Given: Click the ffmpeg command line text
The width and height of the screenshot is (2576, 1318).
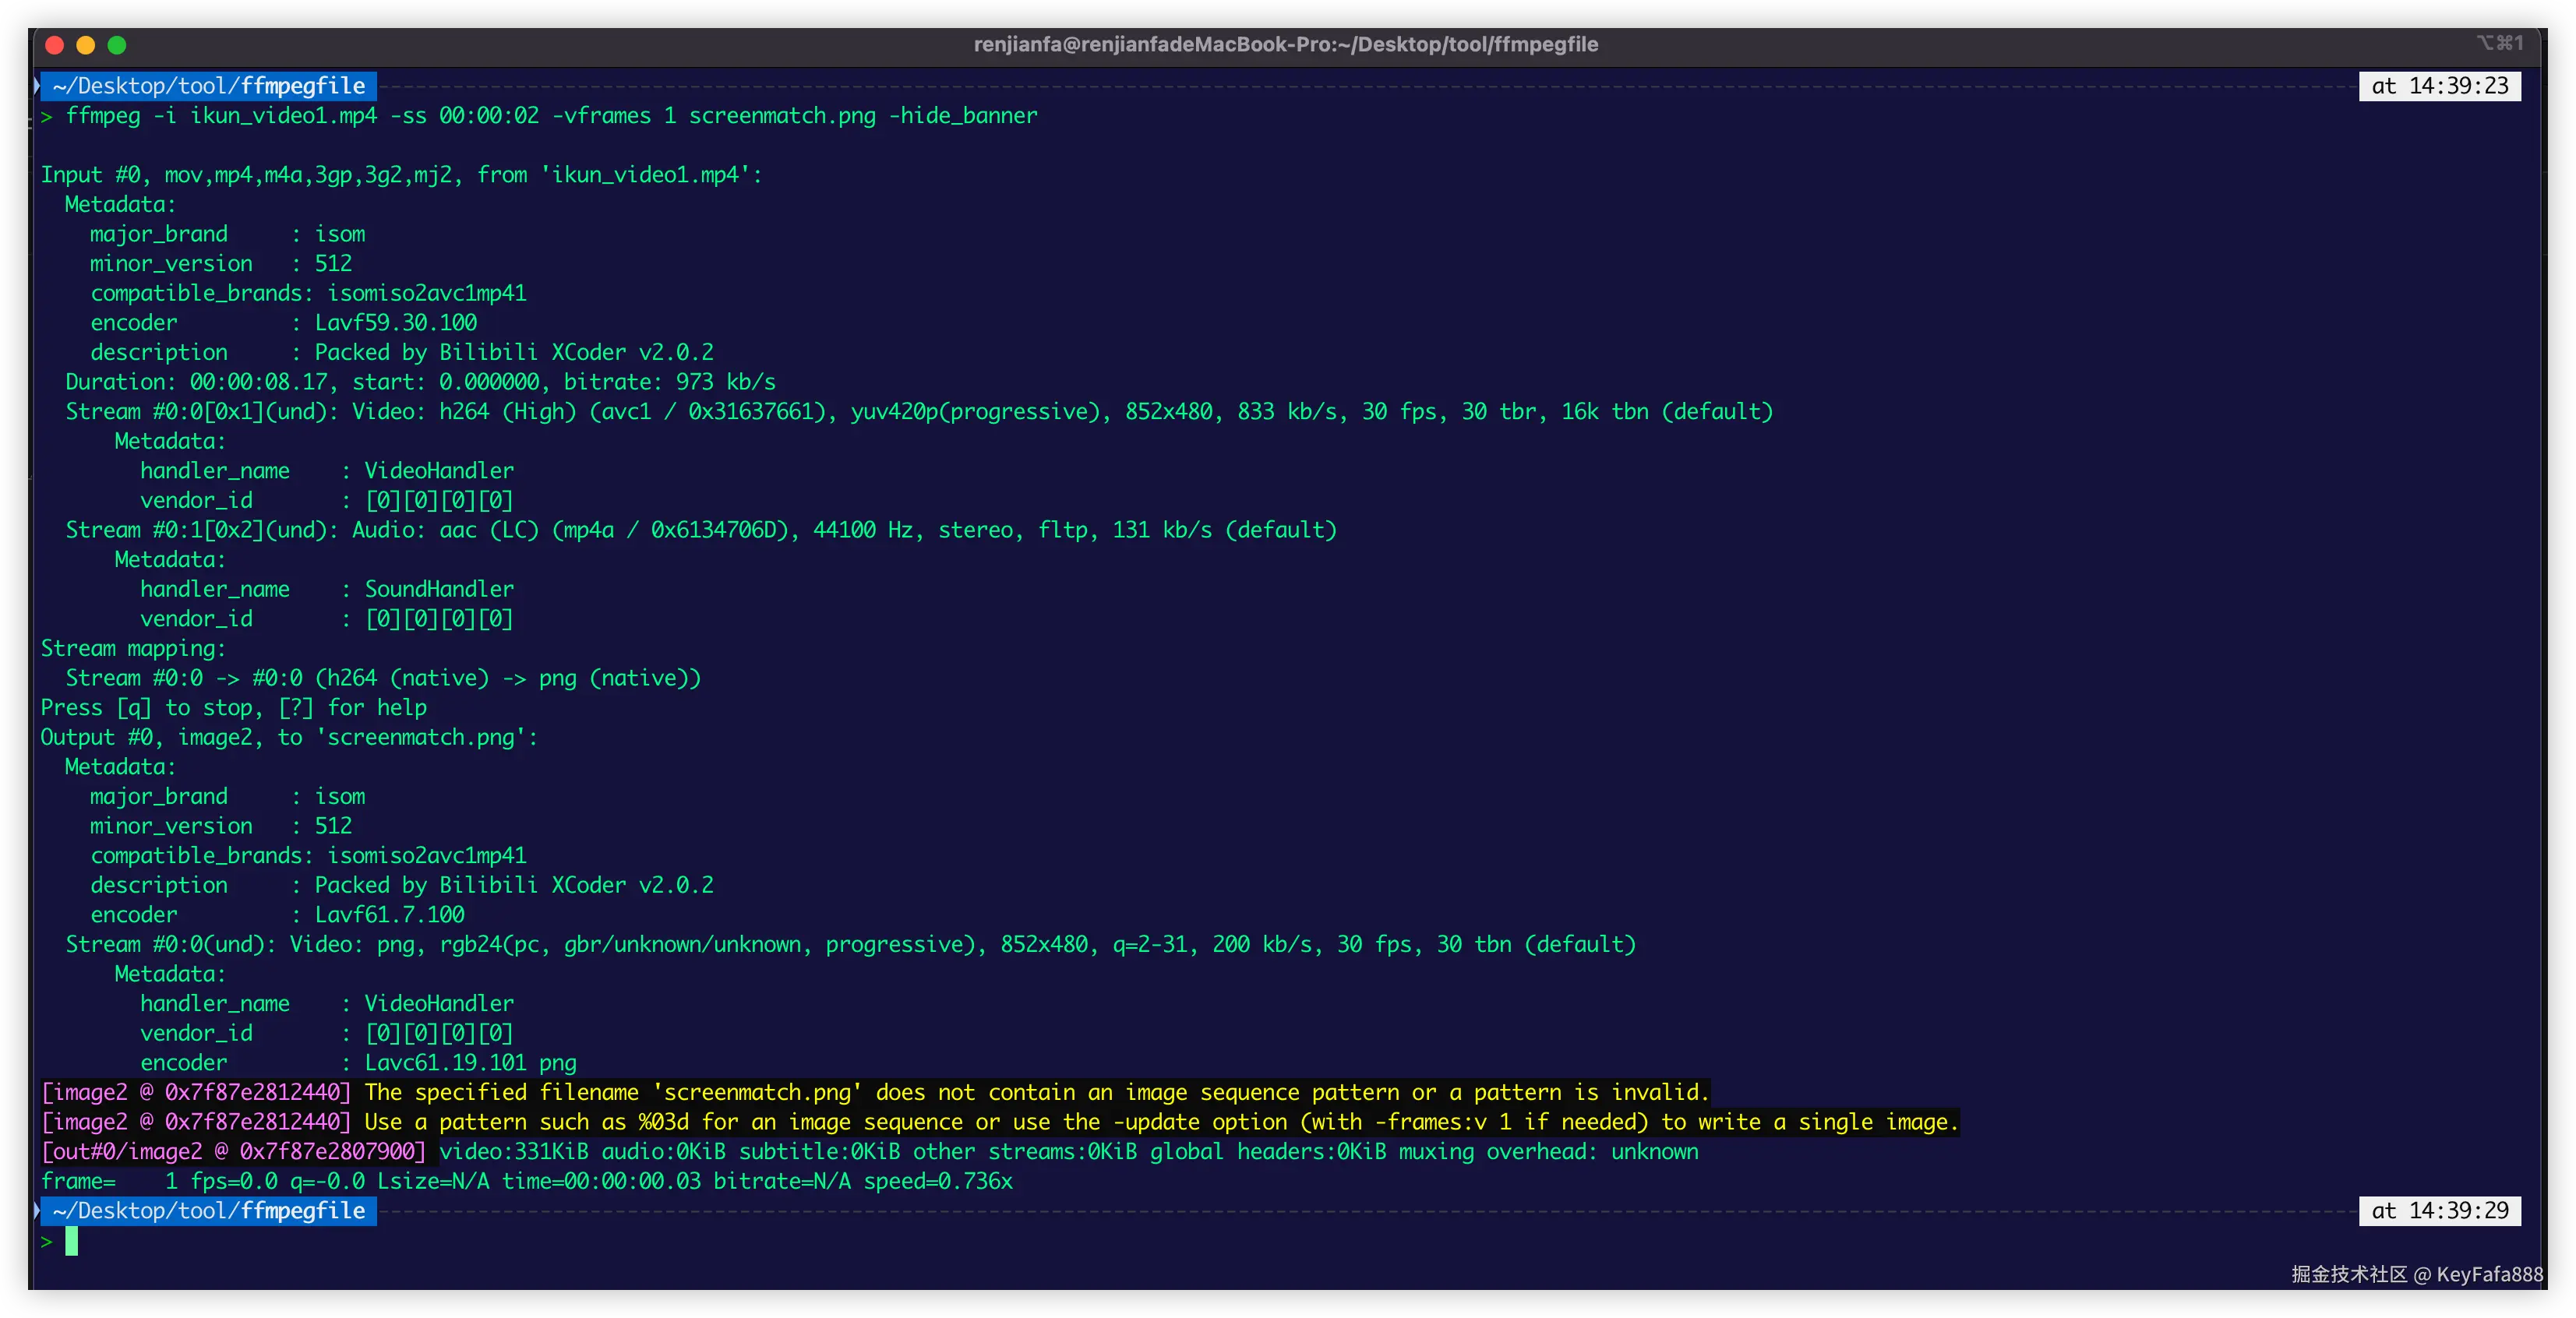Looking at the screenshot, I should [550, 116].
